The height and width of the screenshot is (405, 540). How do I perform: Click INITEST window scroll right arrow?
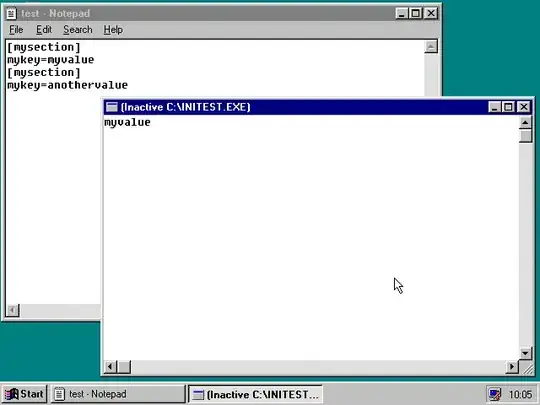click(x=512, y=367)
